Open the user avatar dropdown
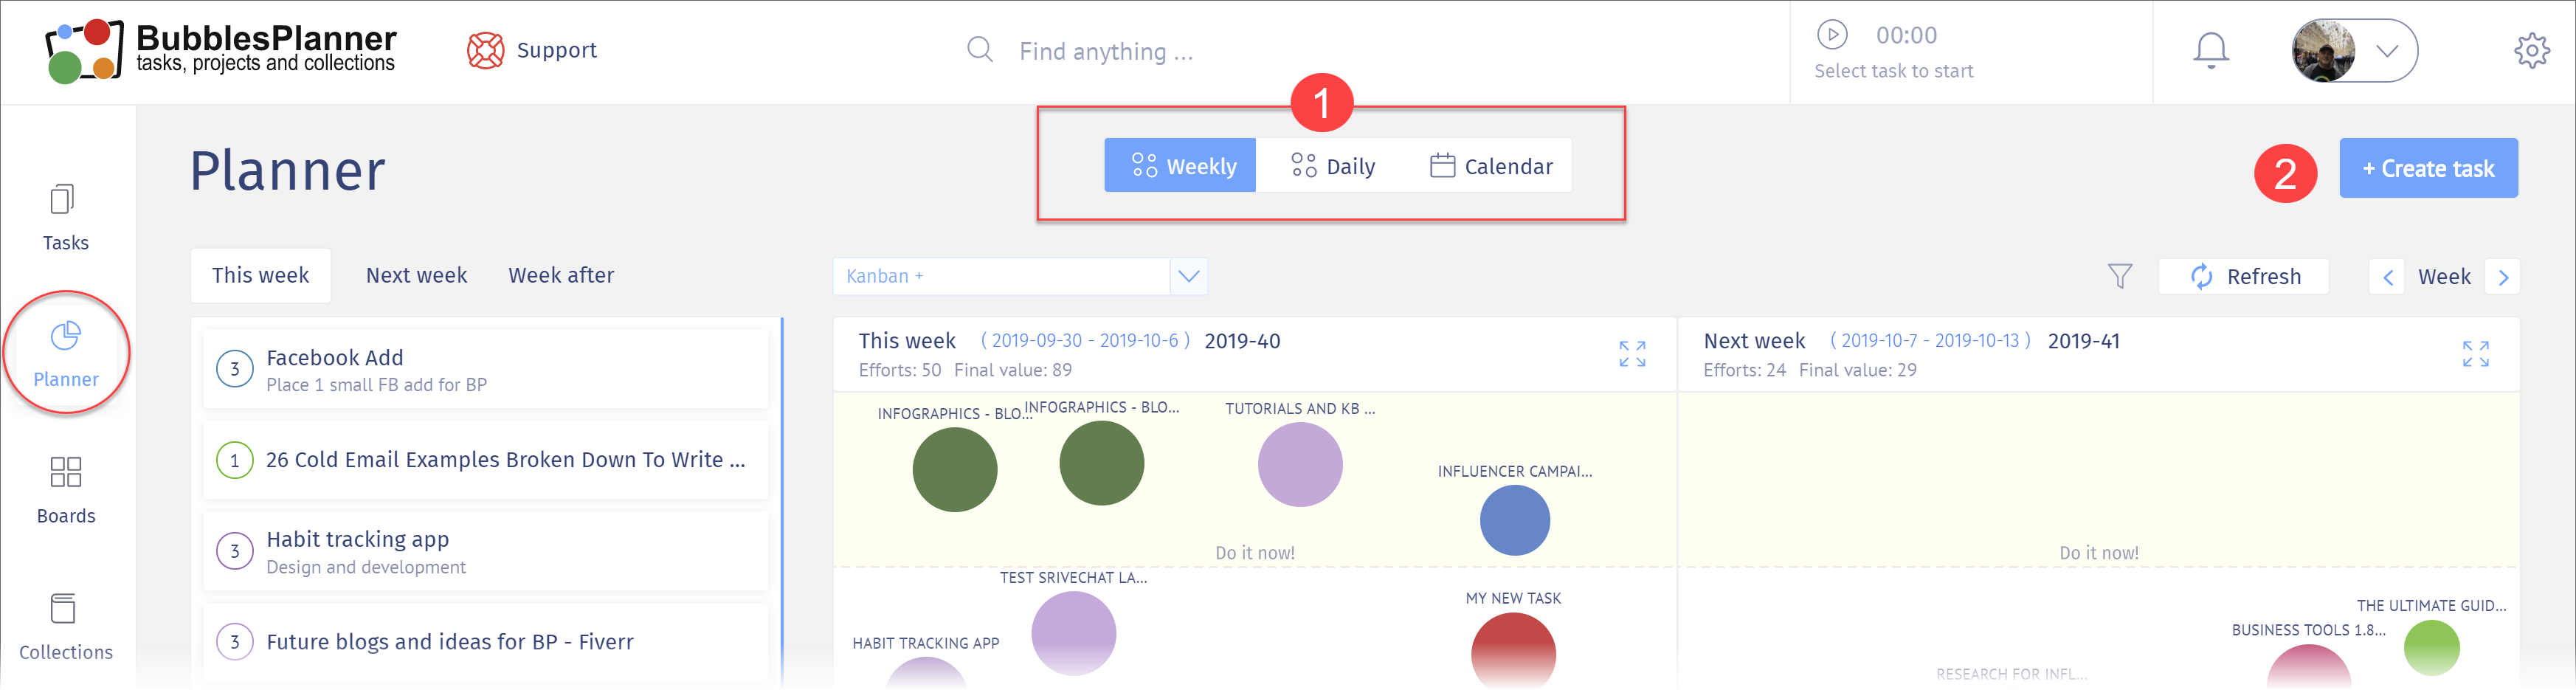 [2354, 50]
